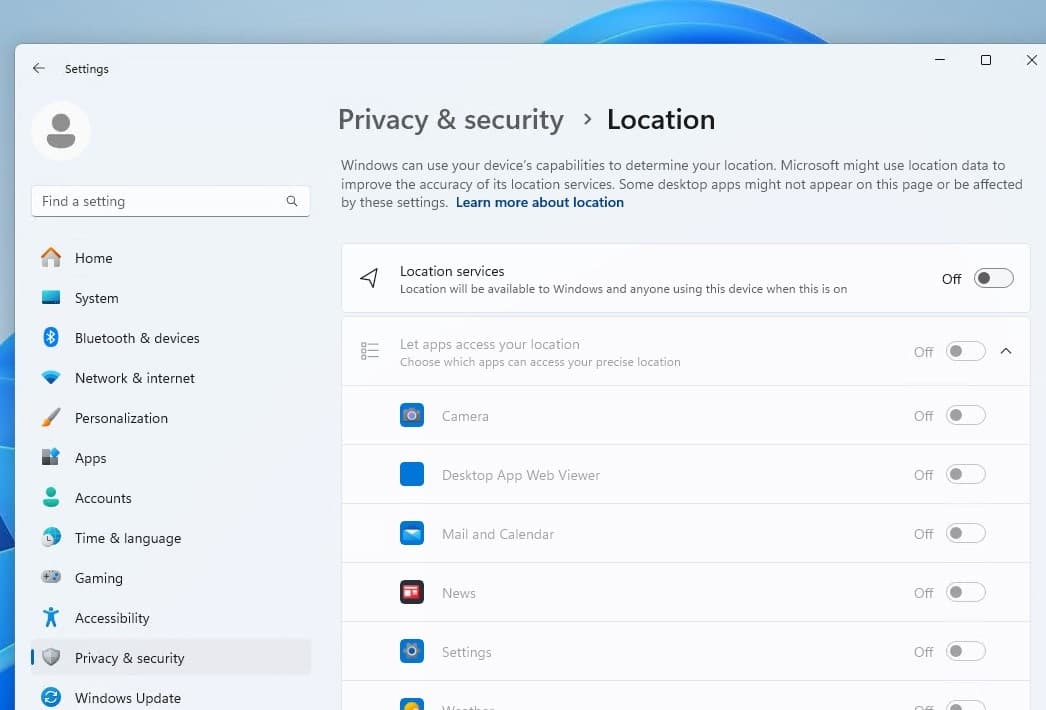The image size is (1046, 710).
Task: Click the News app icon
Action: point(411,593)
